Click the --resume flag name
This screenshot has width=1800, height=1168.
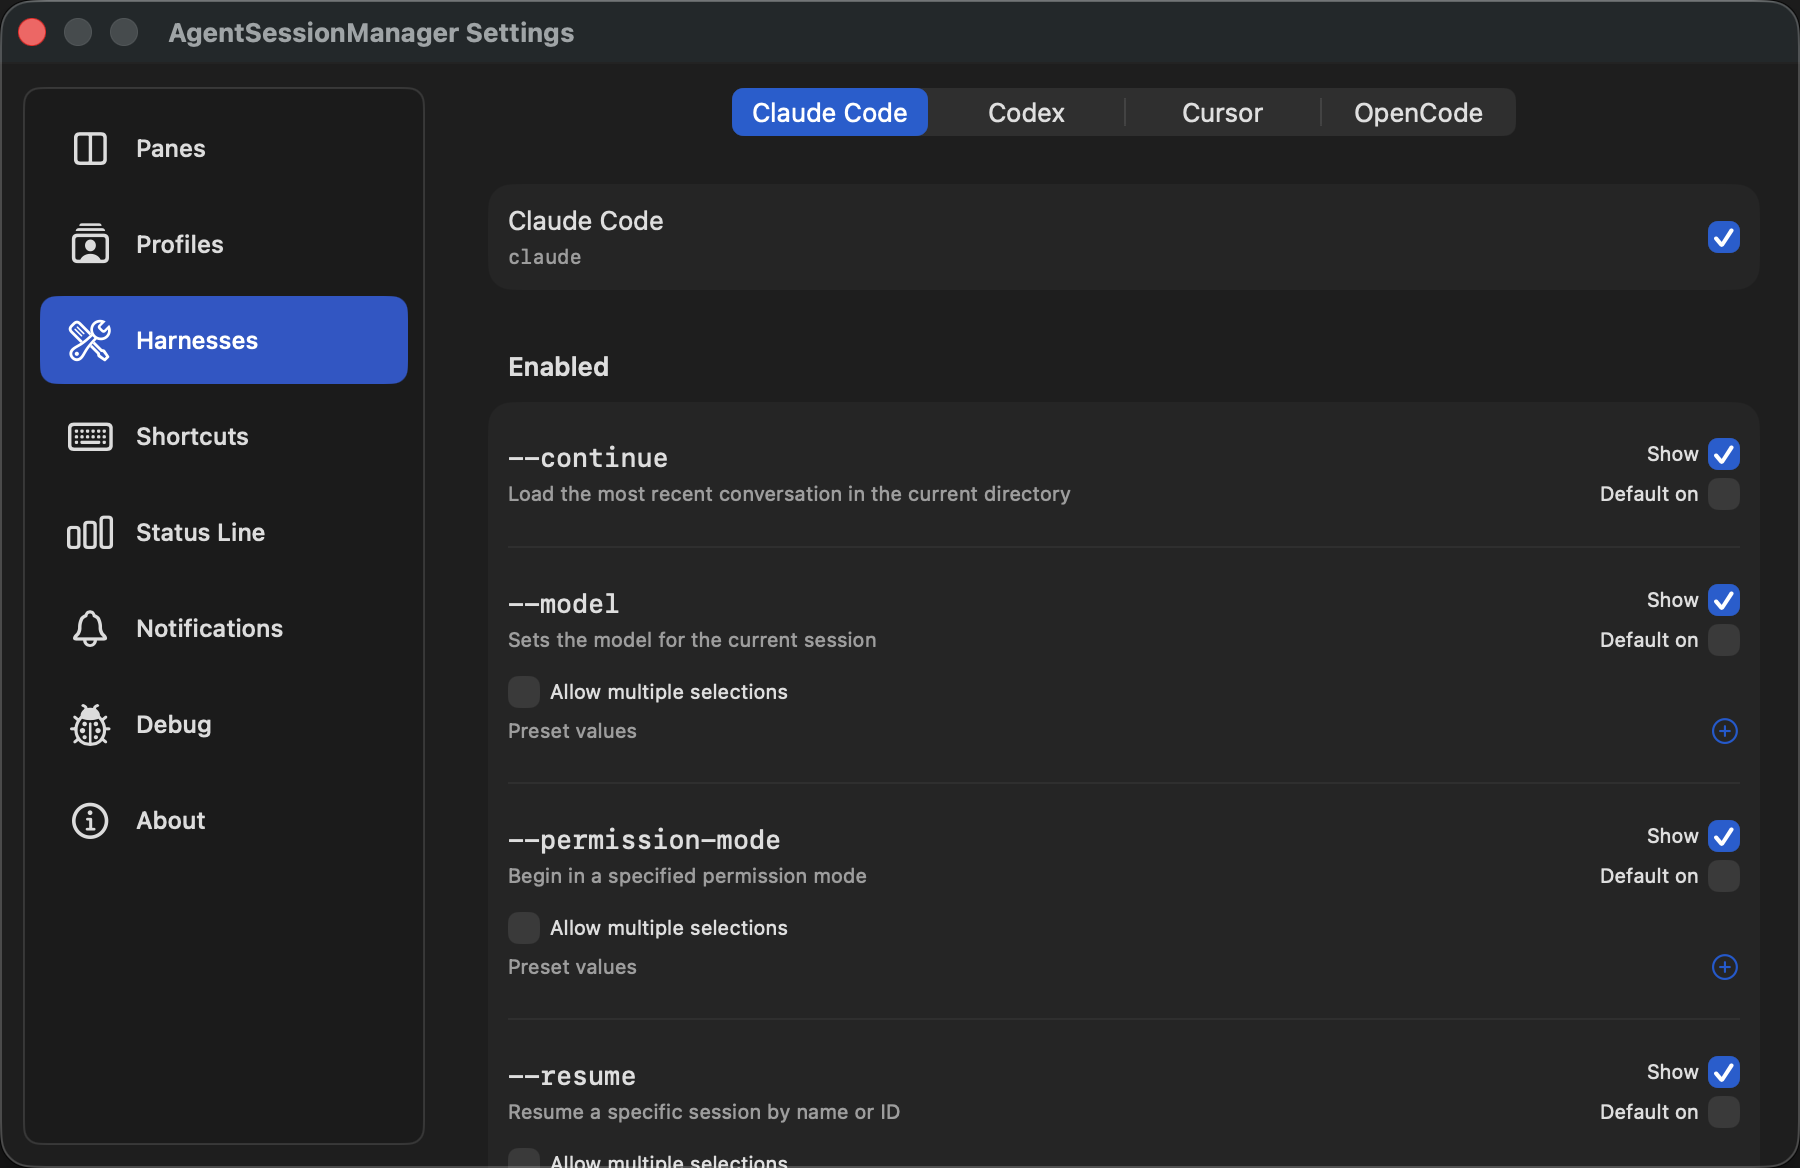coord(572,1076)
